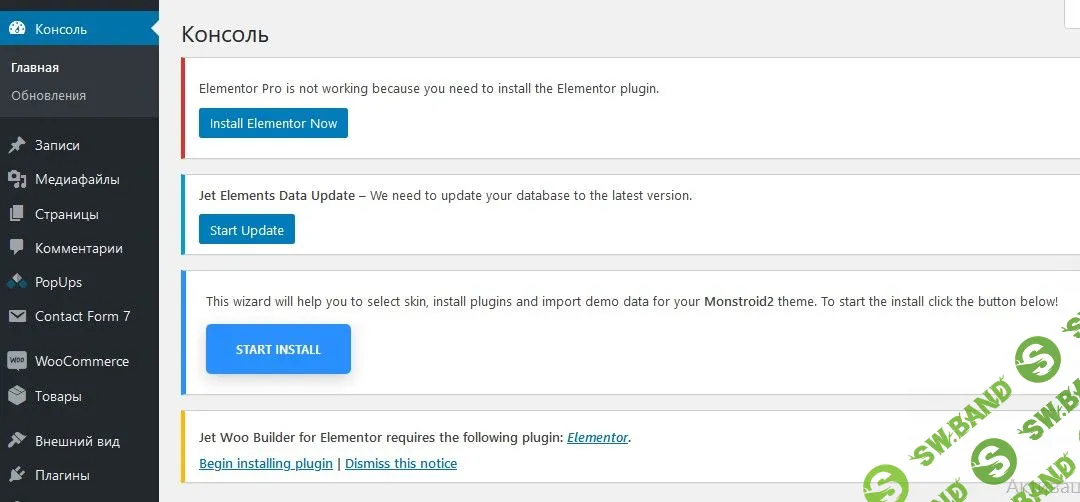Open the Обновления submenu item
This screenshot has width=1080, height=502.
pos(48,96)
